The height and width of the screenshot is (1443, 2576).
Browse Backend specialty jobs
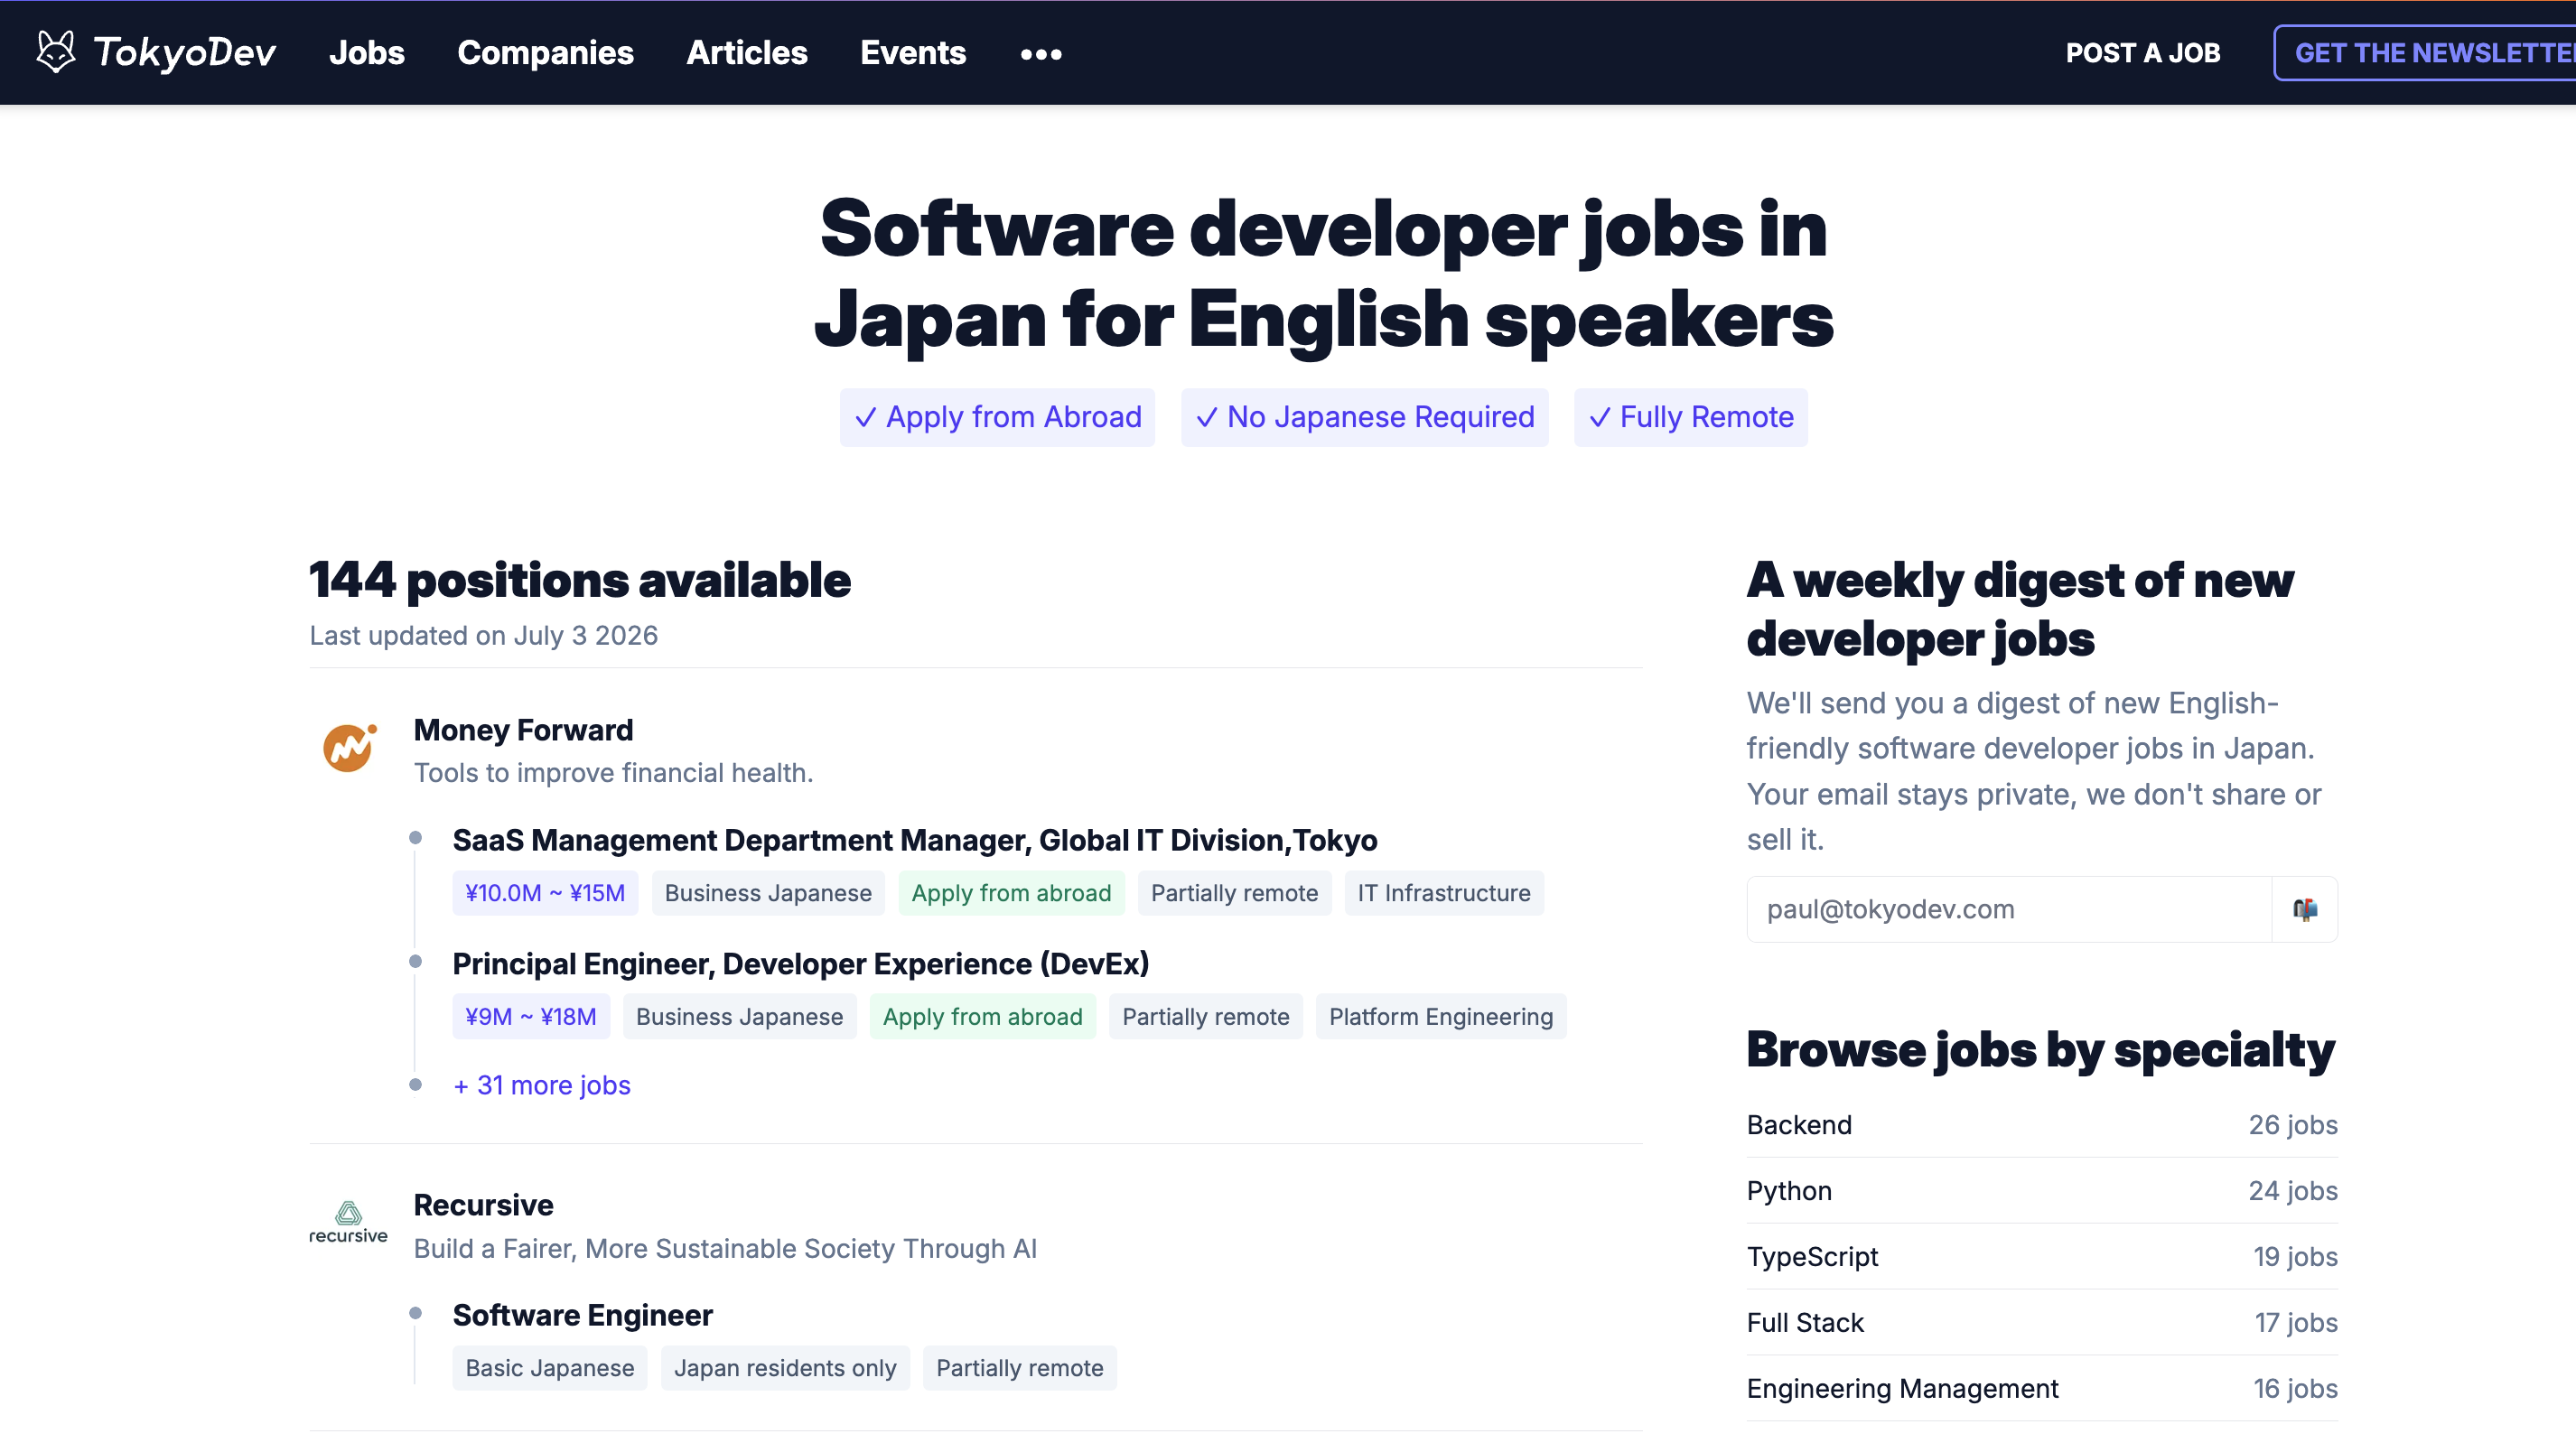click(x=2041, y=1125)
